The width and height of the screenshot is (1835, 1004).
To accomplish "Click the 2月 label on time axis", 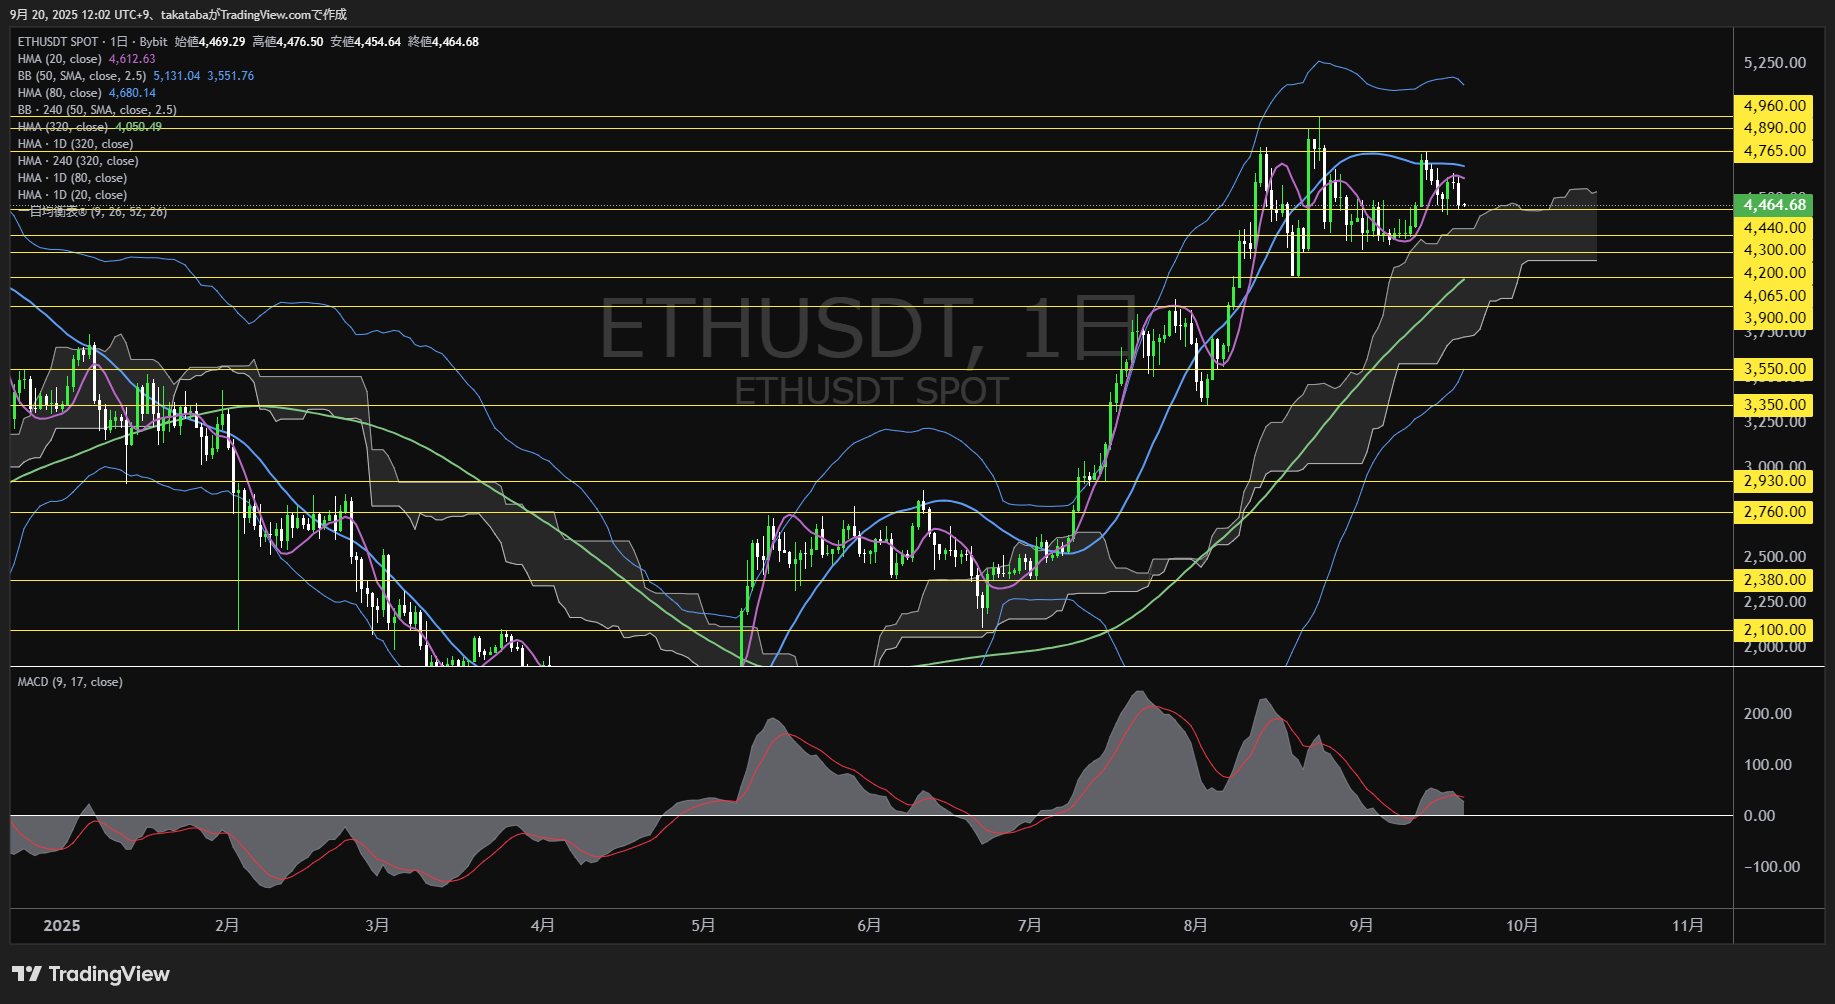I will [227, 926].
